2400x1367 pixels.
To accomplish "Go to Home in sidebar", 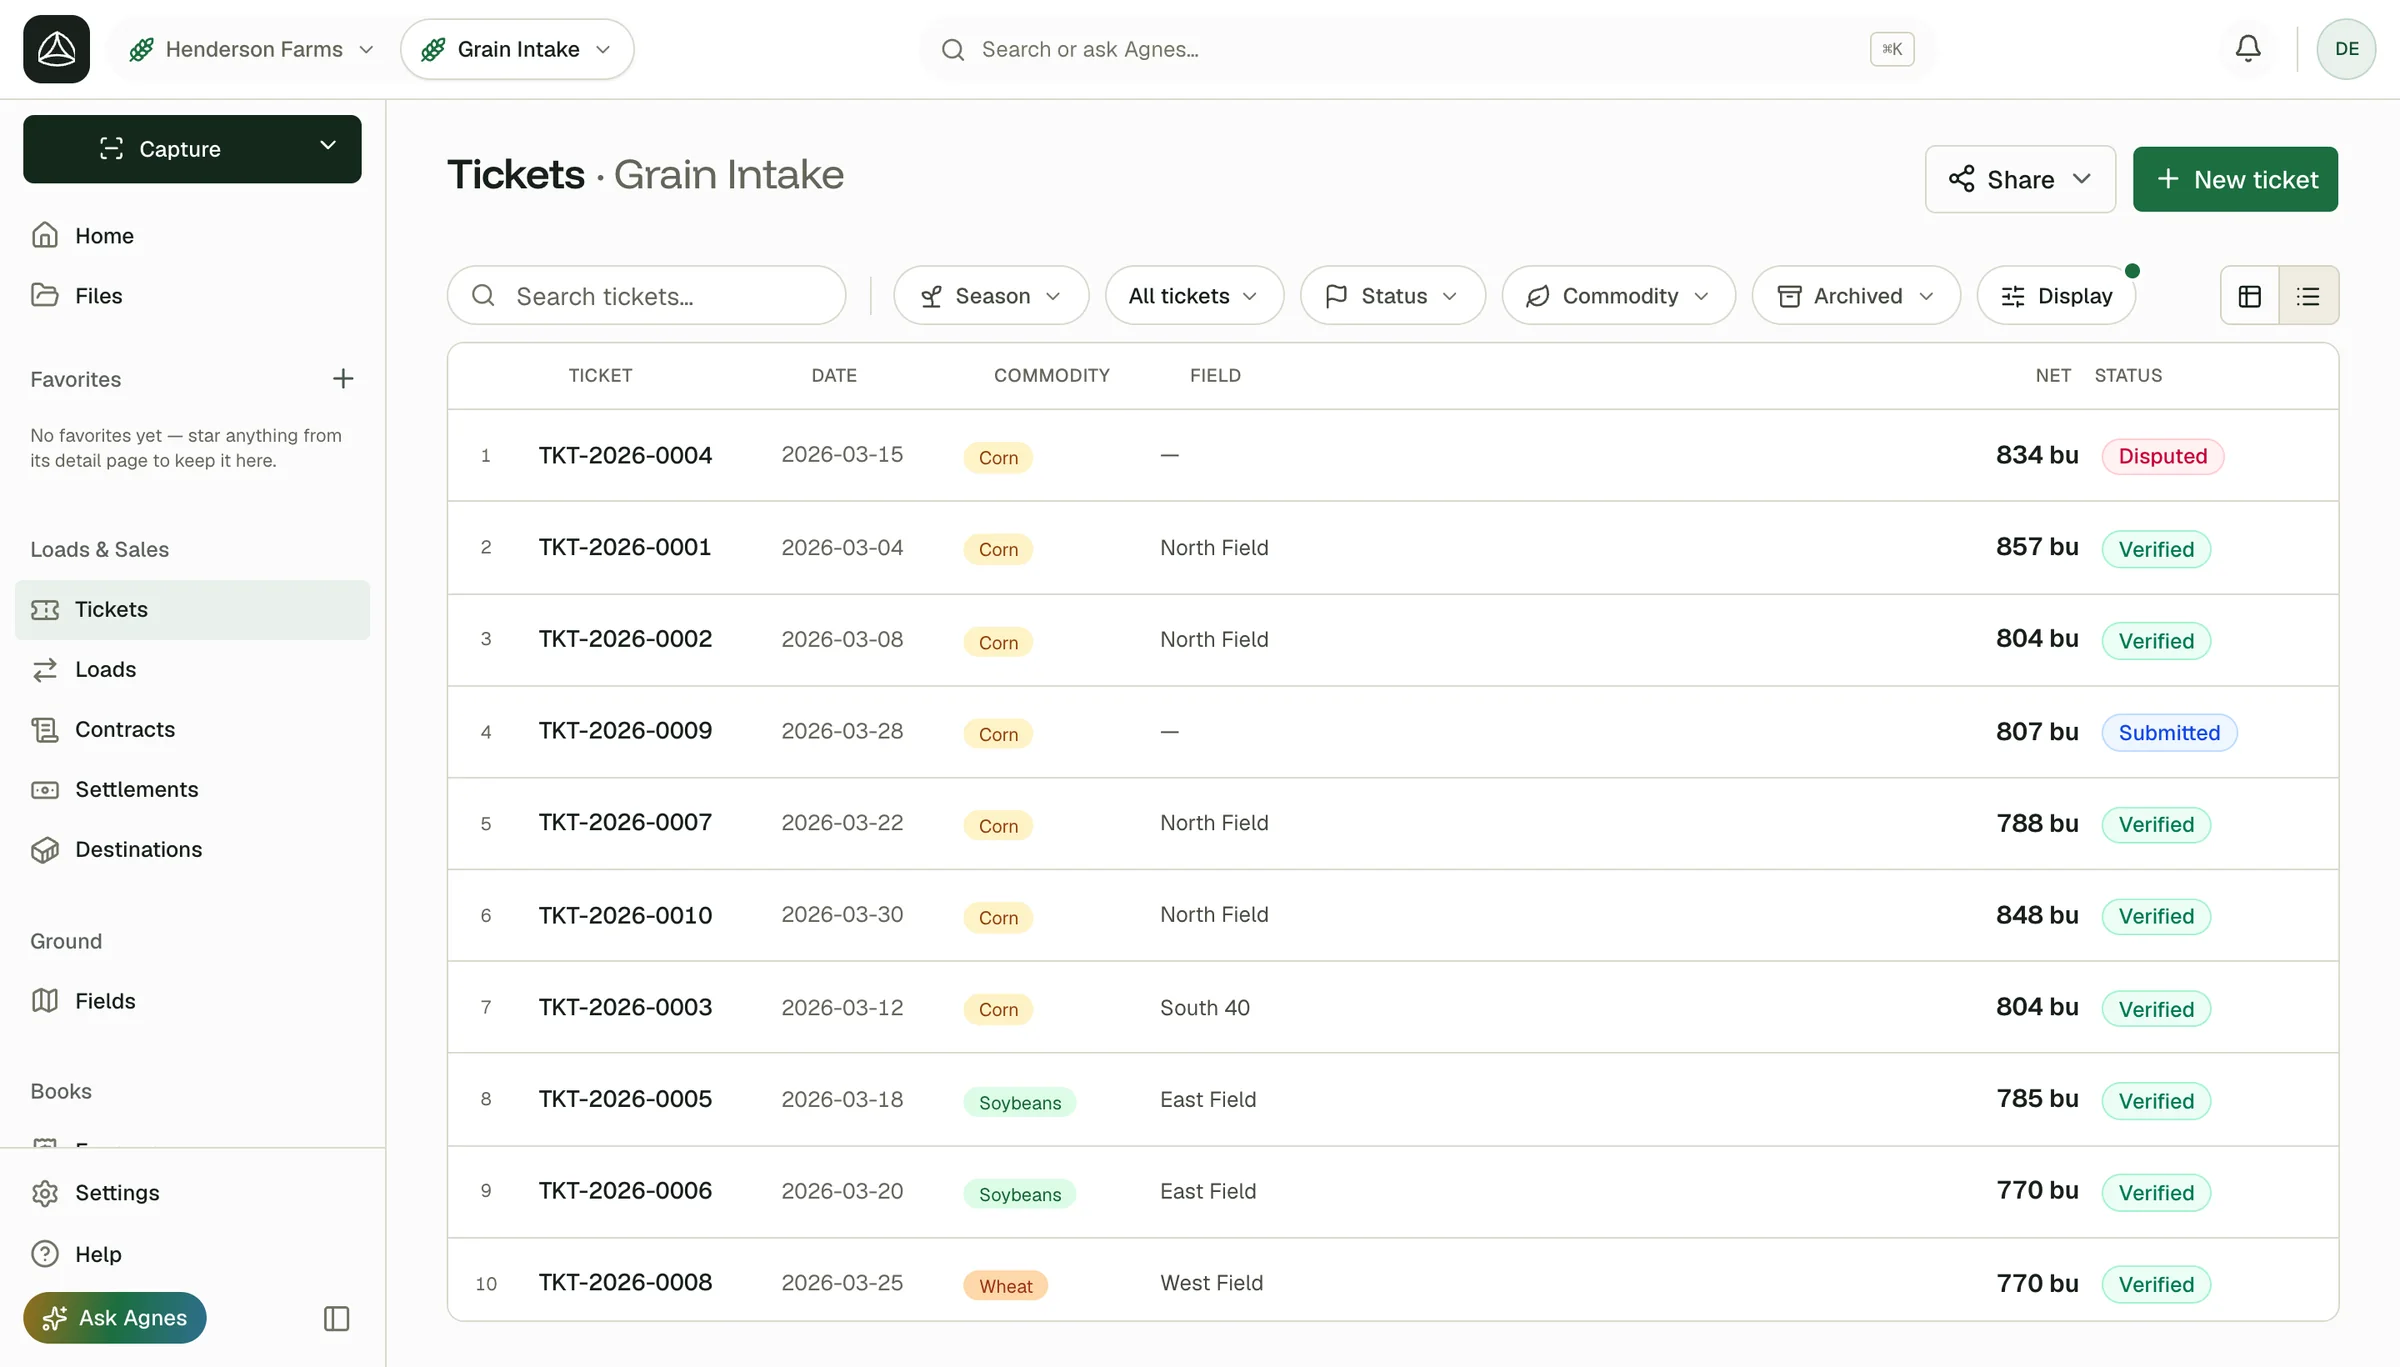I will pos(192,236).
